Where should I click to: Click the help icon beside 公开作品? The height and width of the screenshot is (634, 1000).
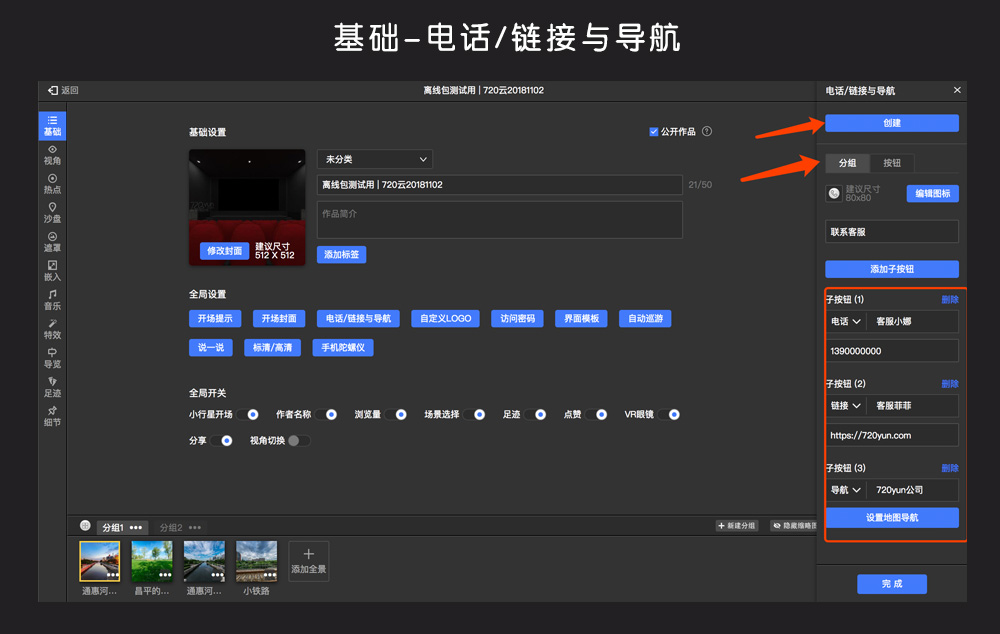[707, 131]
